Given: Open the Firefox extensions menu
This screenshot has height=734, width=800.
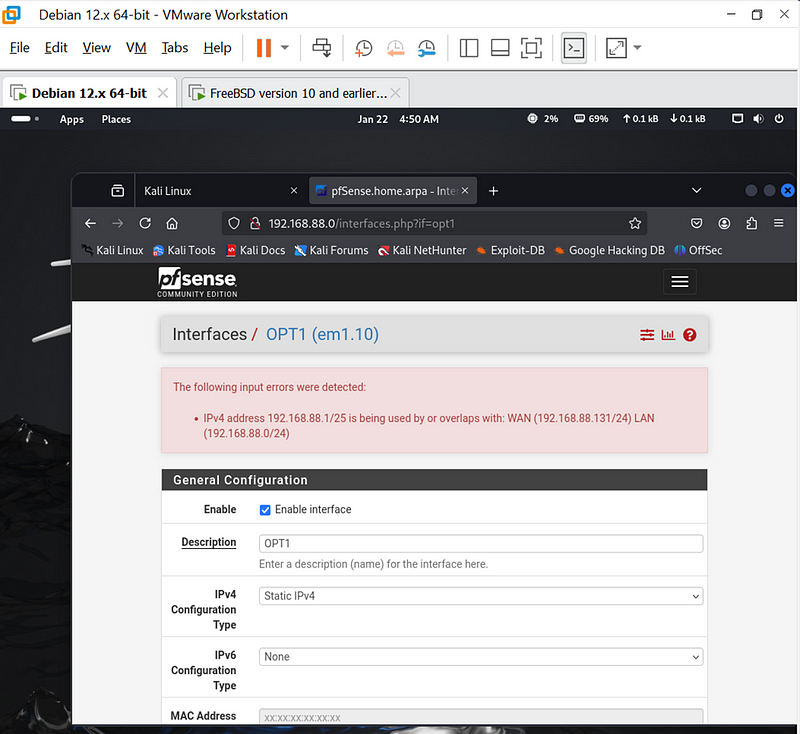Looking at the screenshot, I should coord(752,223).
